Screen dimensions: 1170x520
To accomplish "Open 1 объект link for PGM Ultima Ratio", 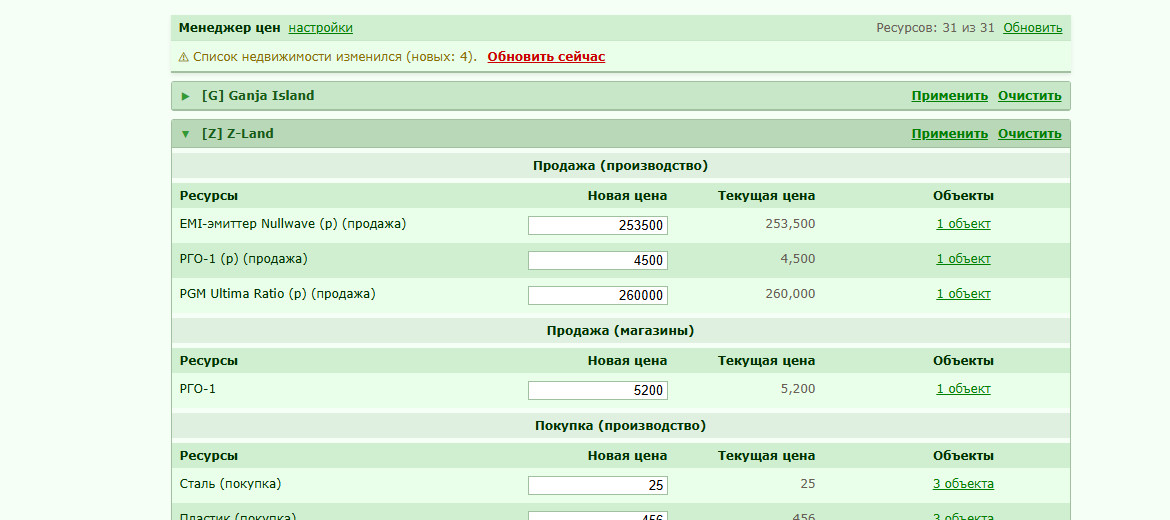I will pos(963,294).
